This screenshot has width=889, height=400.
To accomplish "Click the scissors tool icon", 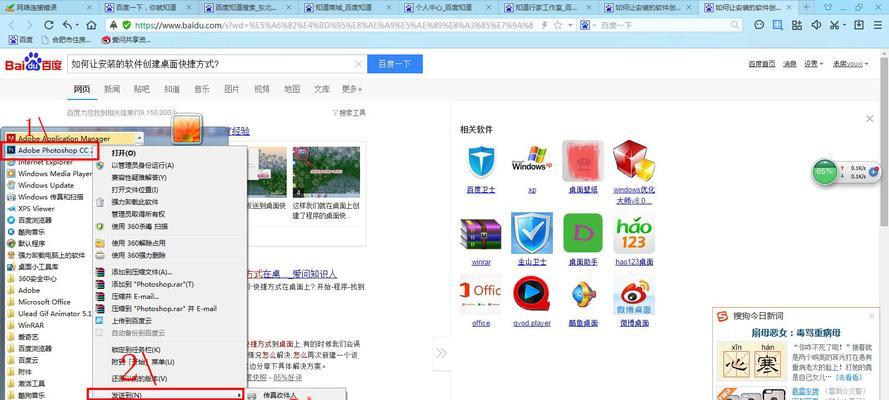I will pos(834,25).
